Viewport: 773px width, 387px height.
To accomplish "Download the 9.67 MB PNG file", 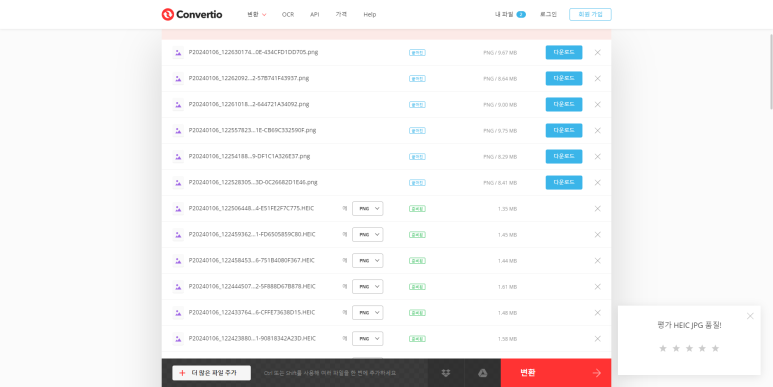I will pos(563,52).
